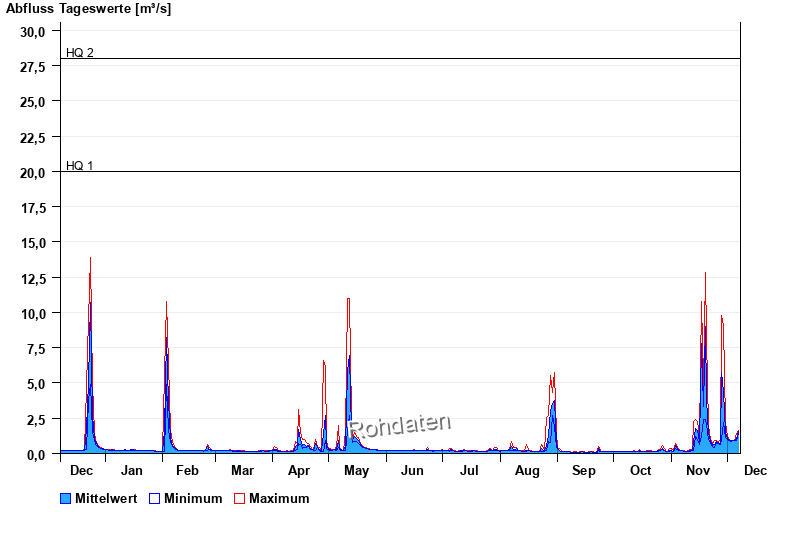
Task: Select the Minimum legend label text
Action: 193,498
